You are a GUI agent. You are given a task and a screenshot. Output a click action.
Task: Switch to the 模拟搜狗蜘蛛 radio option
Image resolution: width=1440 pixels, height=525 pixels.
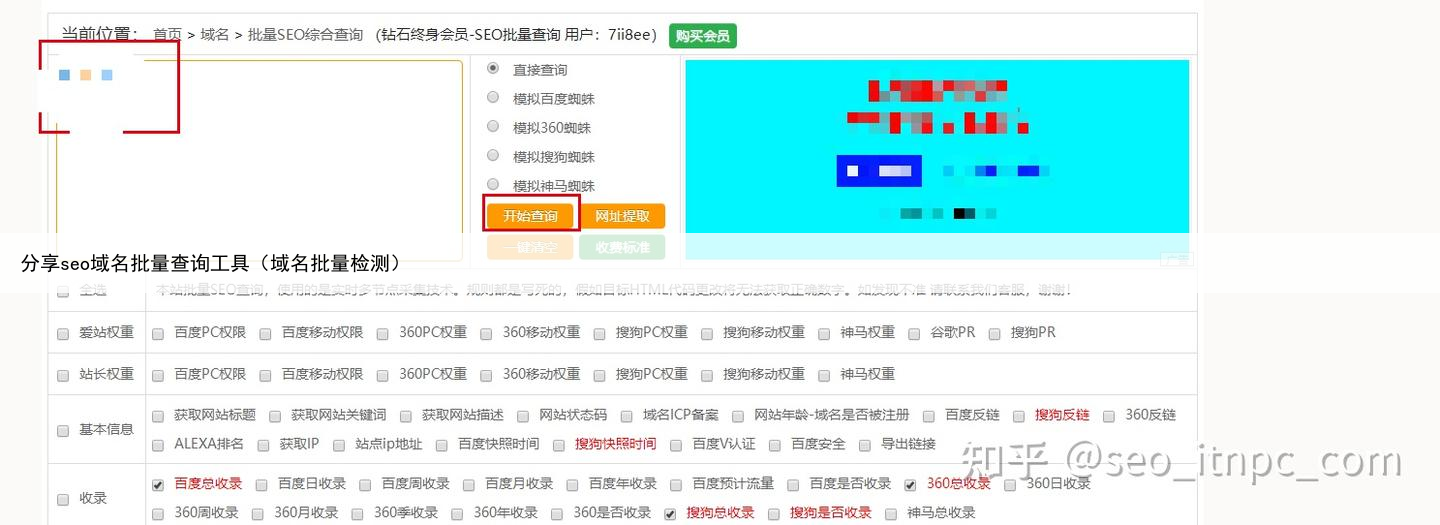(493, 156)
